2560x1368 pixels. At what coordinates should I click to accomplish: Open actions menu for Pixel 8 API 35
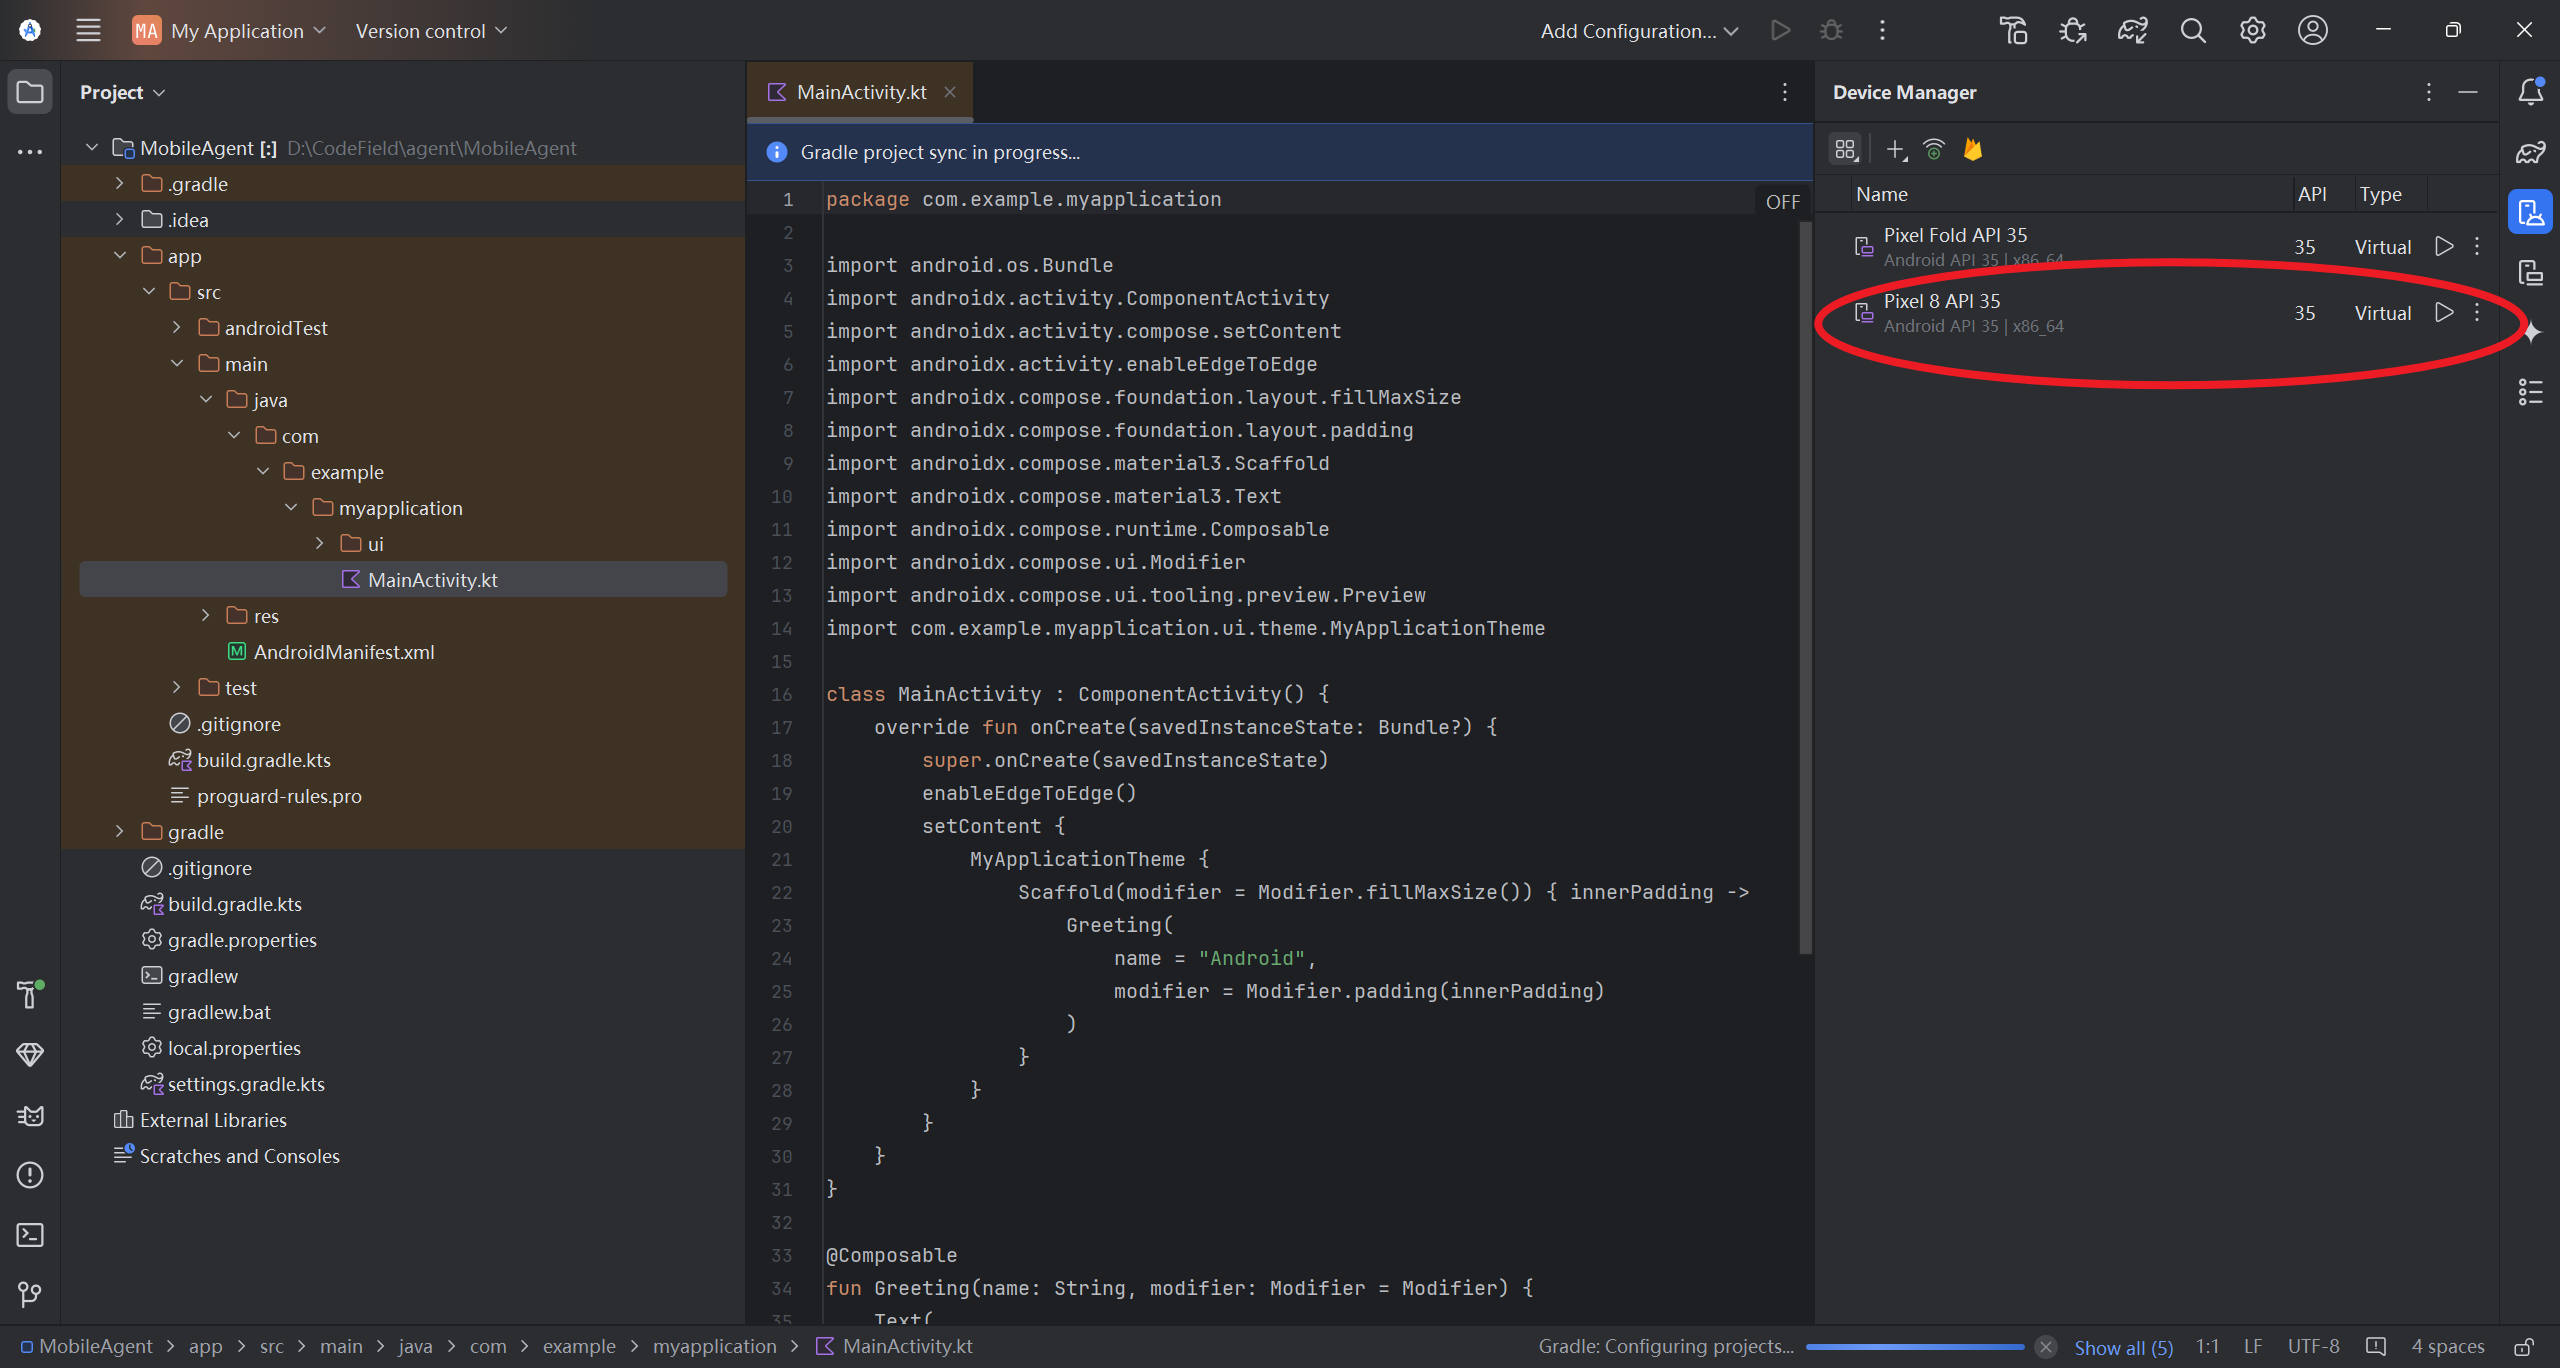click(x=2477, y=312)
